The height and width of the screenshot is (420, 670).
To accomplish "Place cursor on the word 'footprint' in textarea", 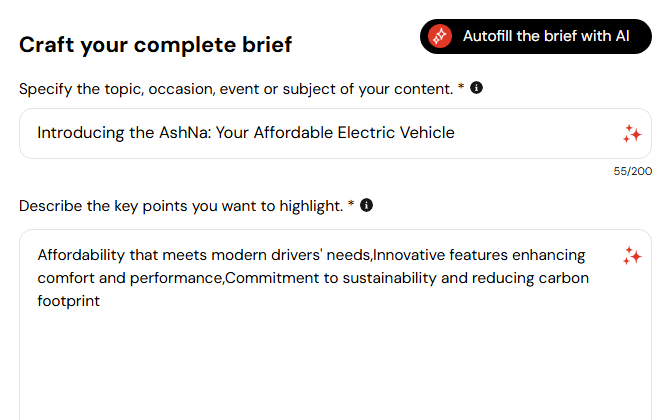I will point(69,299).
